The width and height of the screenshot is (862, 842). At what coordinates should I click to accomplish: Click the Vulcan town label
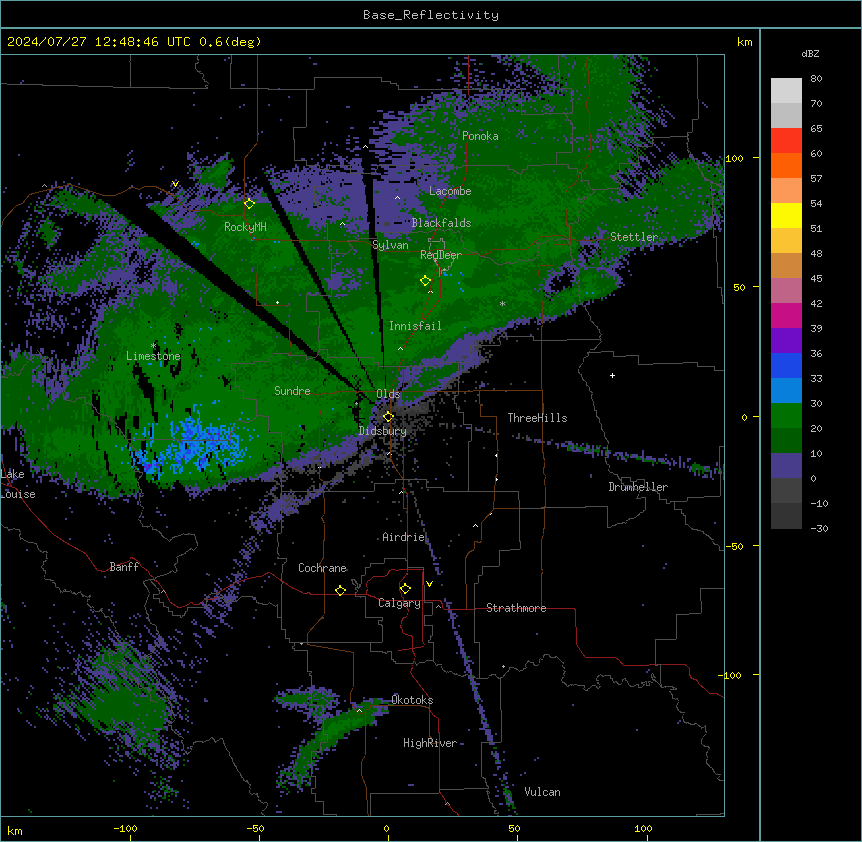click(x=542, y=792)
